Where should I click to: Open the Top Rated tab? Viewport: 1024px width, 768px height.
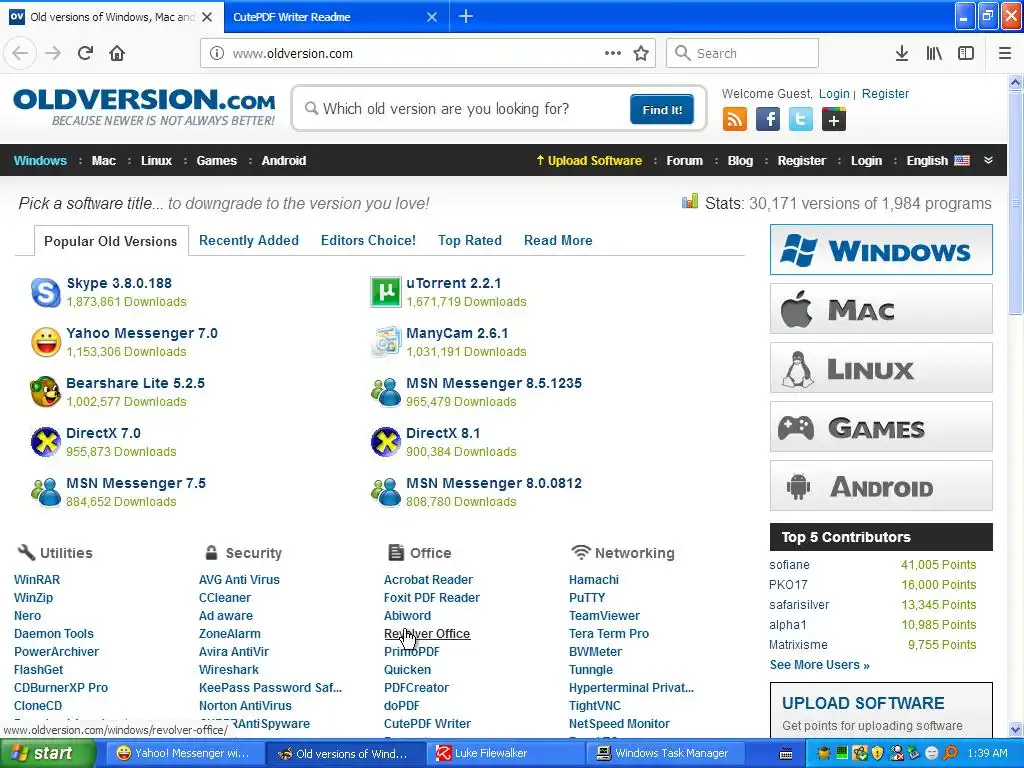[x=470, y=240]
